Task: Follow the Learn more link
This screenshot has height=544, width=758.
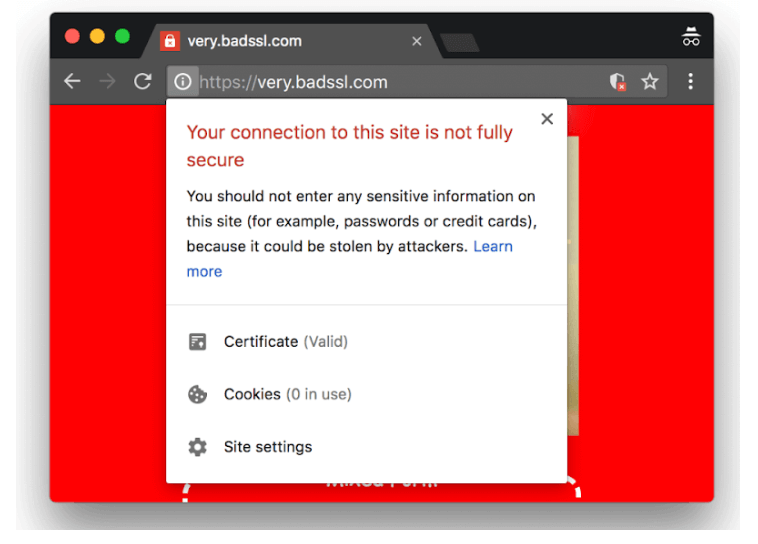Action: (492, 246)
